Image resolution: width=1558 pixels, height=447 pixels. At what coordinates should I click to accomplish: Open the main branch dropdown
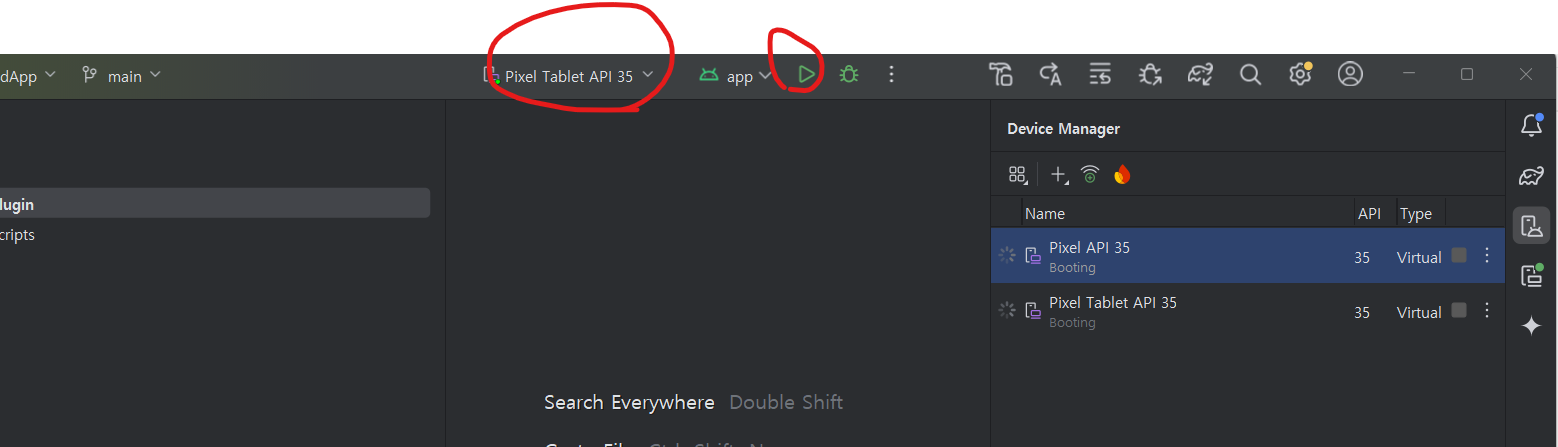121,75
